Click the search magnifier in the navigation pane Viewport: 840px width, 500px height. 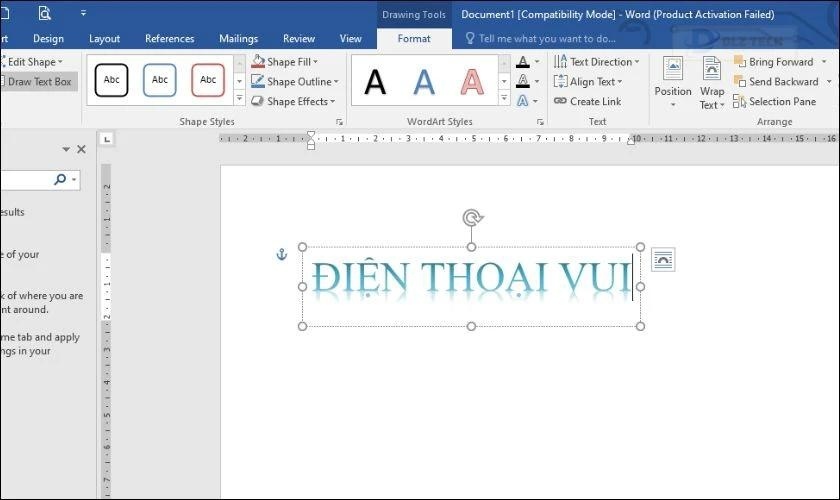[60, 178]
